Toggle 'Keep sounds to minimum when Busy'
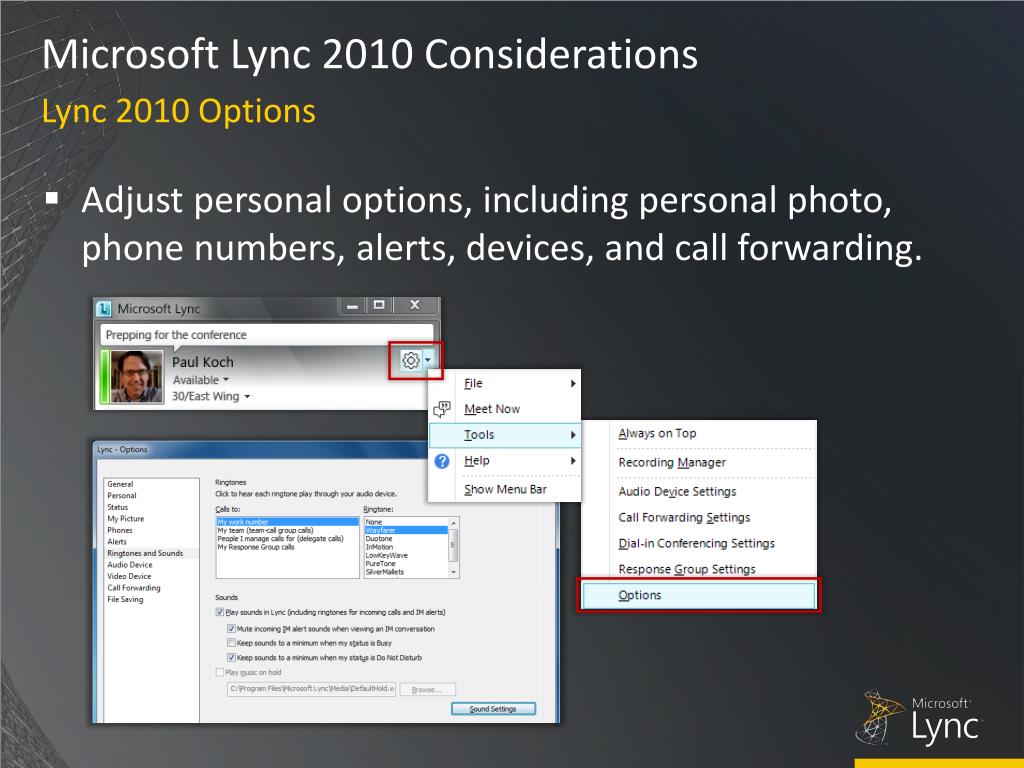 231,643
